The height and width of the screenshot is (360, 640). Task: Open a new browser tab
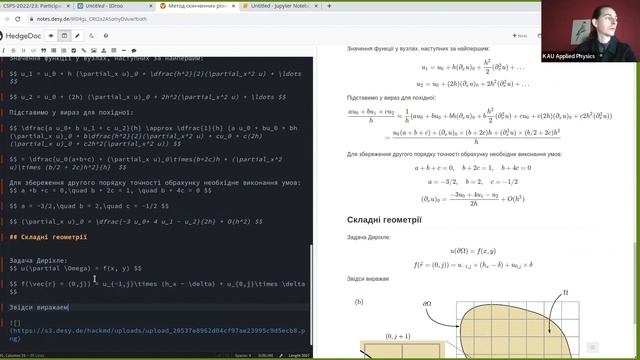329,6
